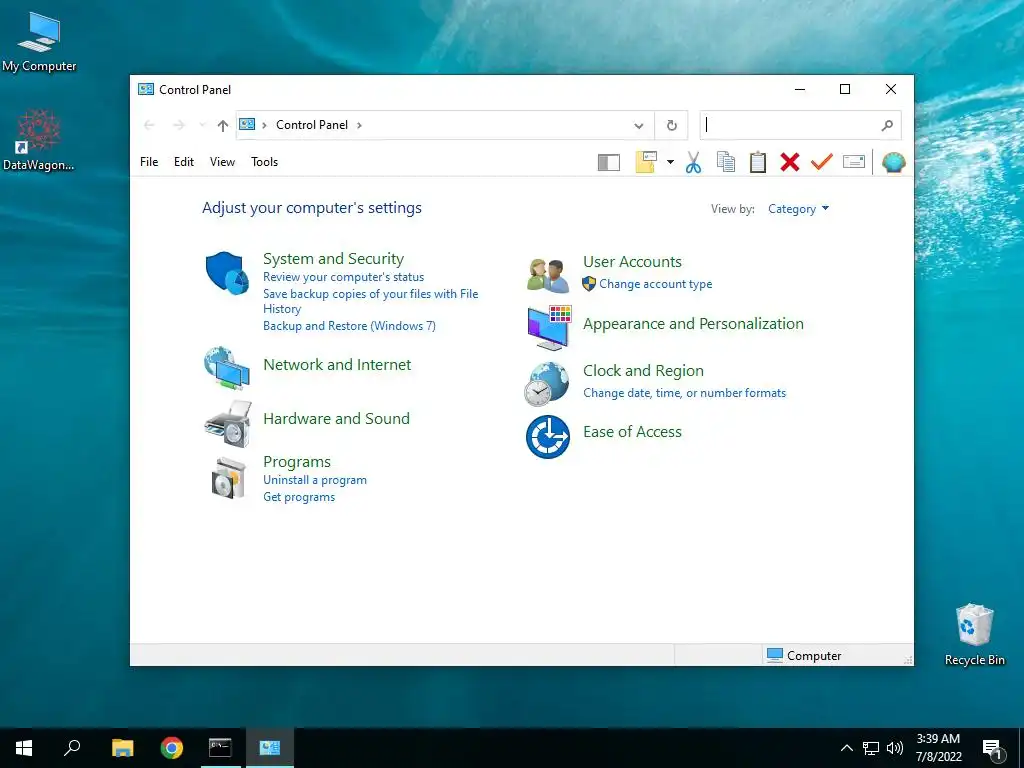Open Ease of Access category
1024x768 pixels.
coord(632,432)
